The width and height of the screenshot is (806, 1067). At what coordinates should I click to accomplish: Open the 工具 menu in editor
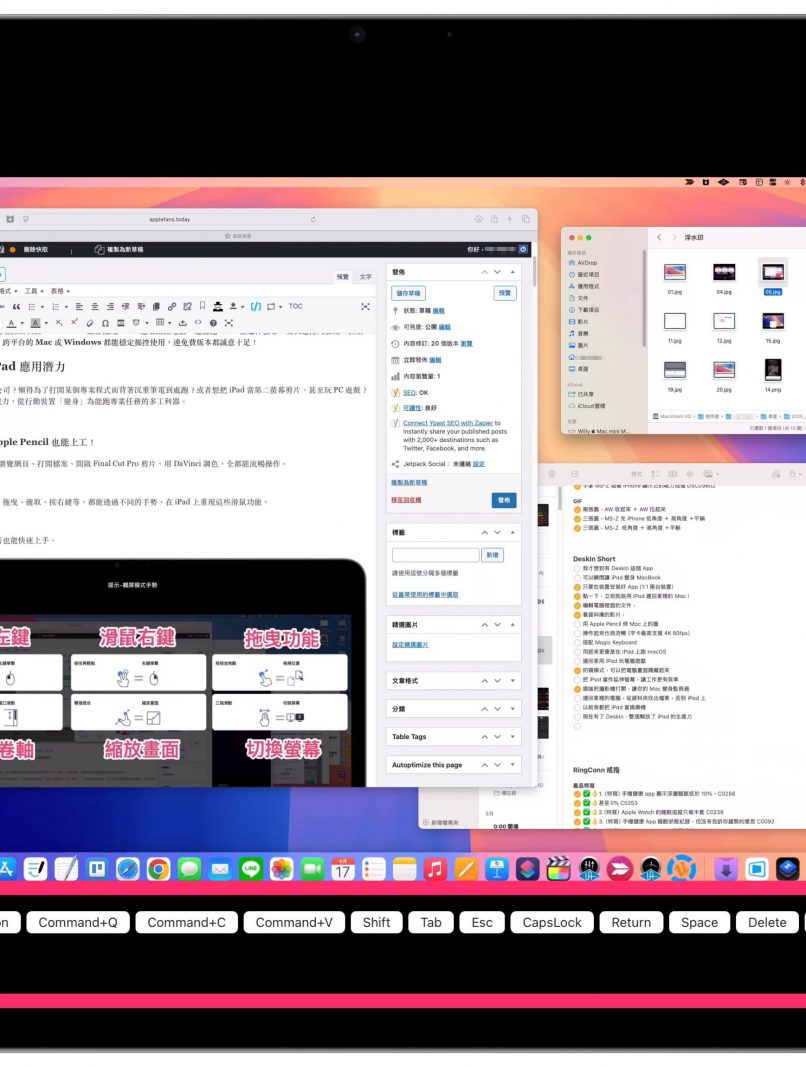coord(32,291)
